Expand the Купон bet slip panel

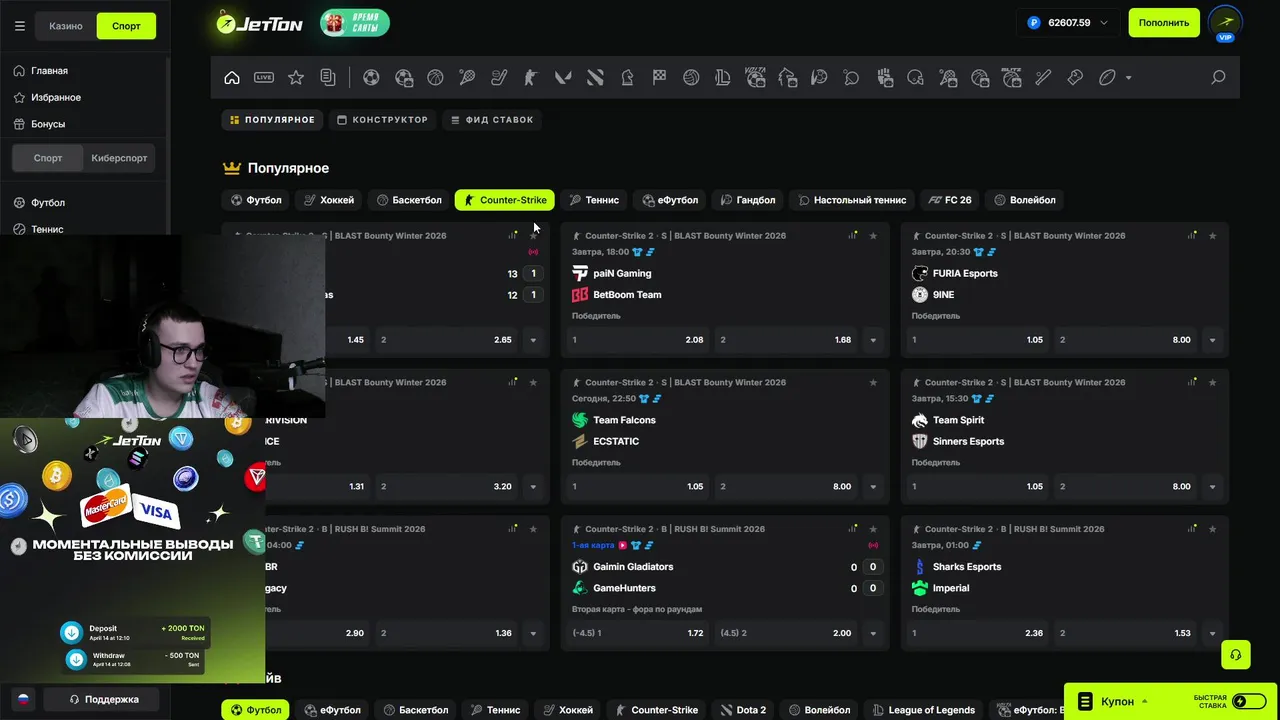pyautogui.click(x=1115, y=702)
